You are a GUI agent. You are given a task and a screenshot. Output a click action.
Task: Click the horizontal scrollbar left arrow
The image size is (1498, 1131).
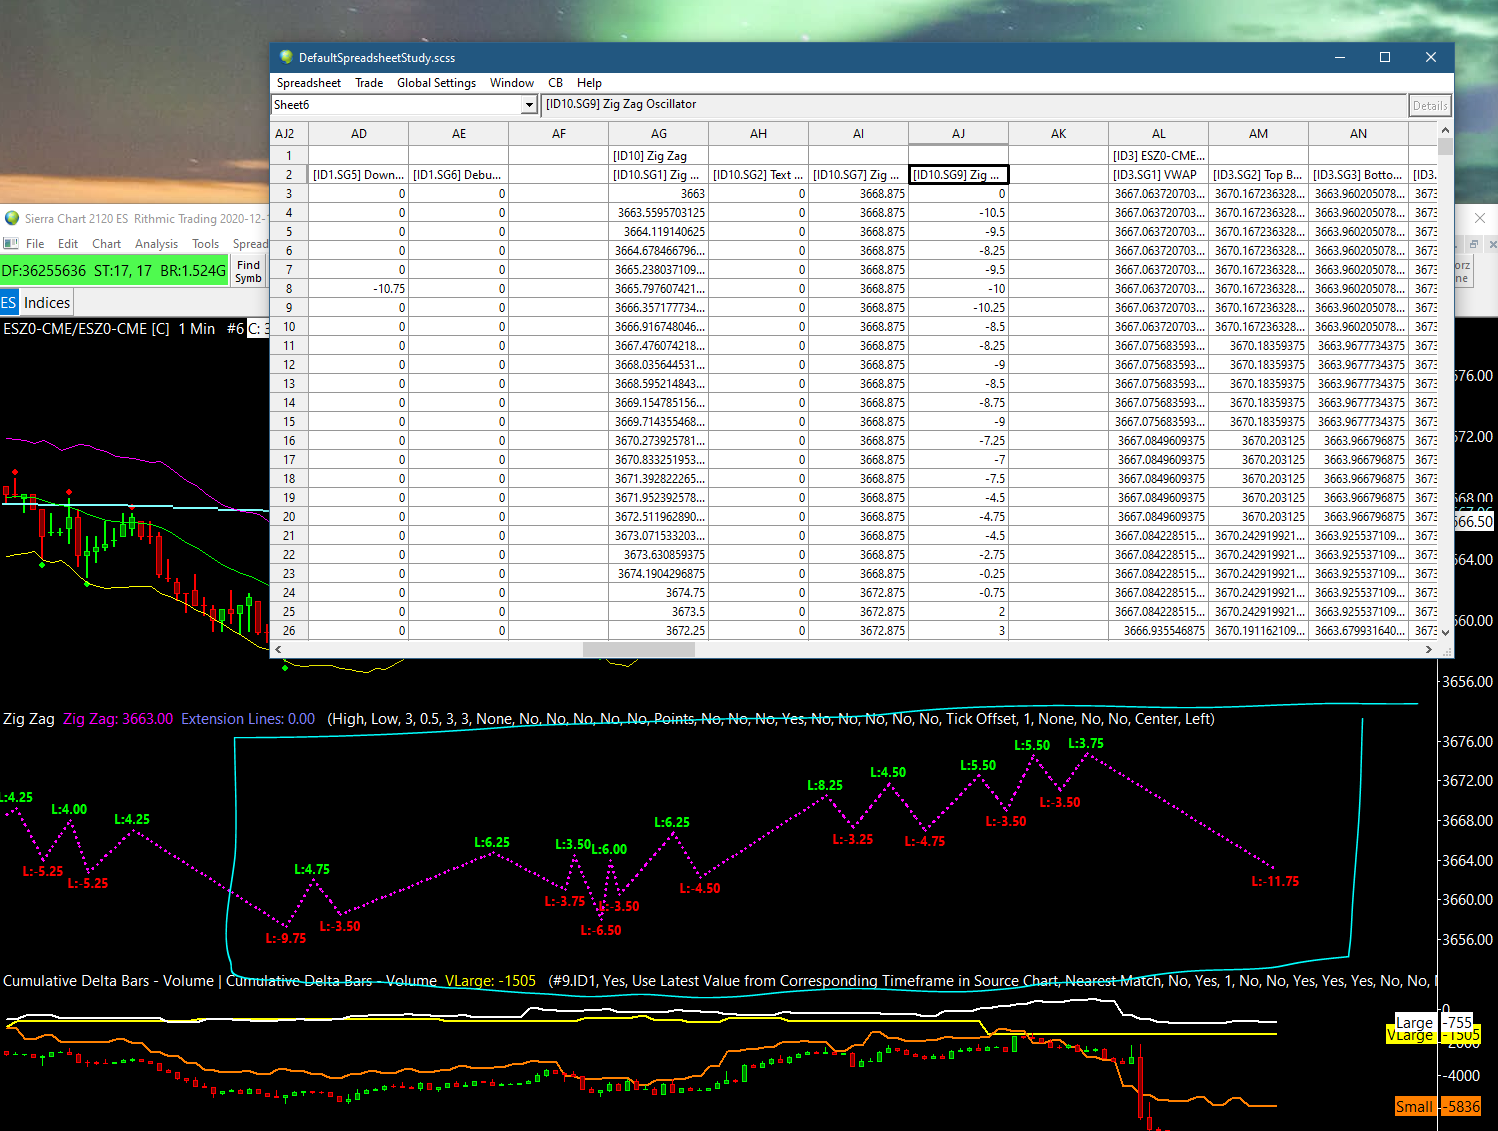click(x=278, y=649)
